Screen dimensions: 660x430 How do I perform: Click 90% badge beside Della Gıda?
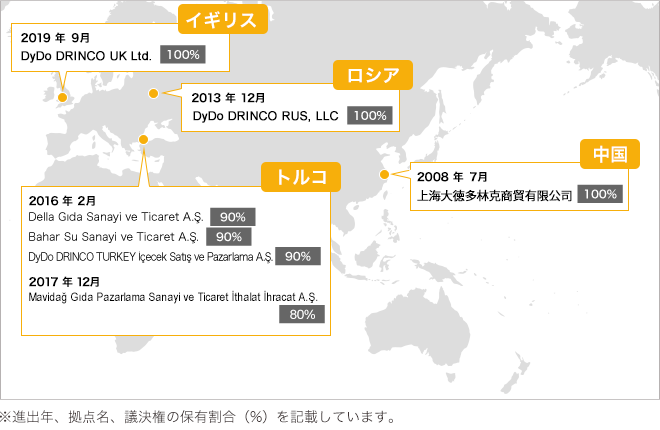click(x=233, y=217)
